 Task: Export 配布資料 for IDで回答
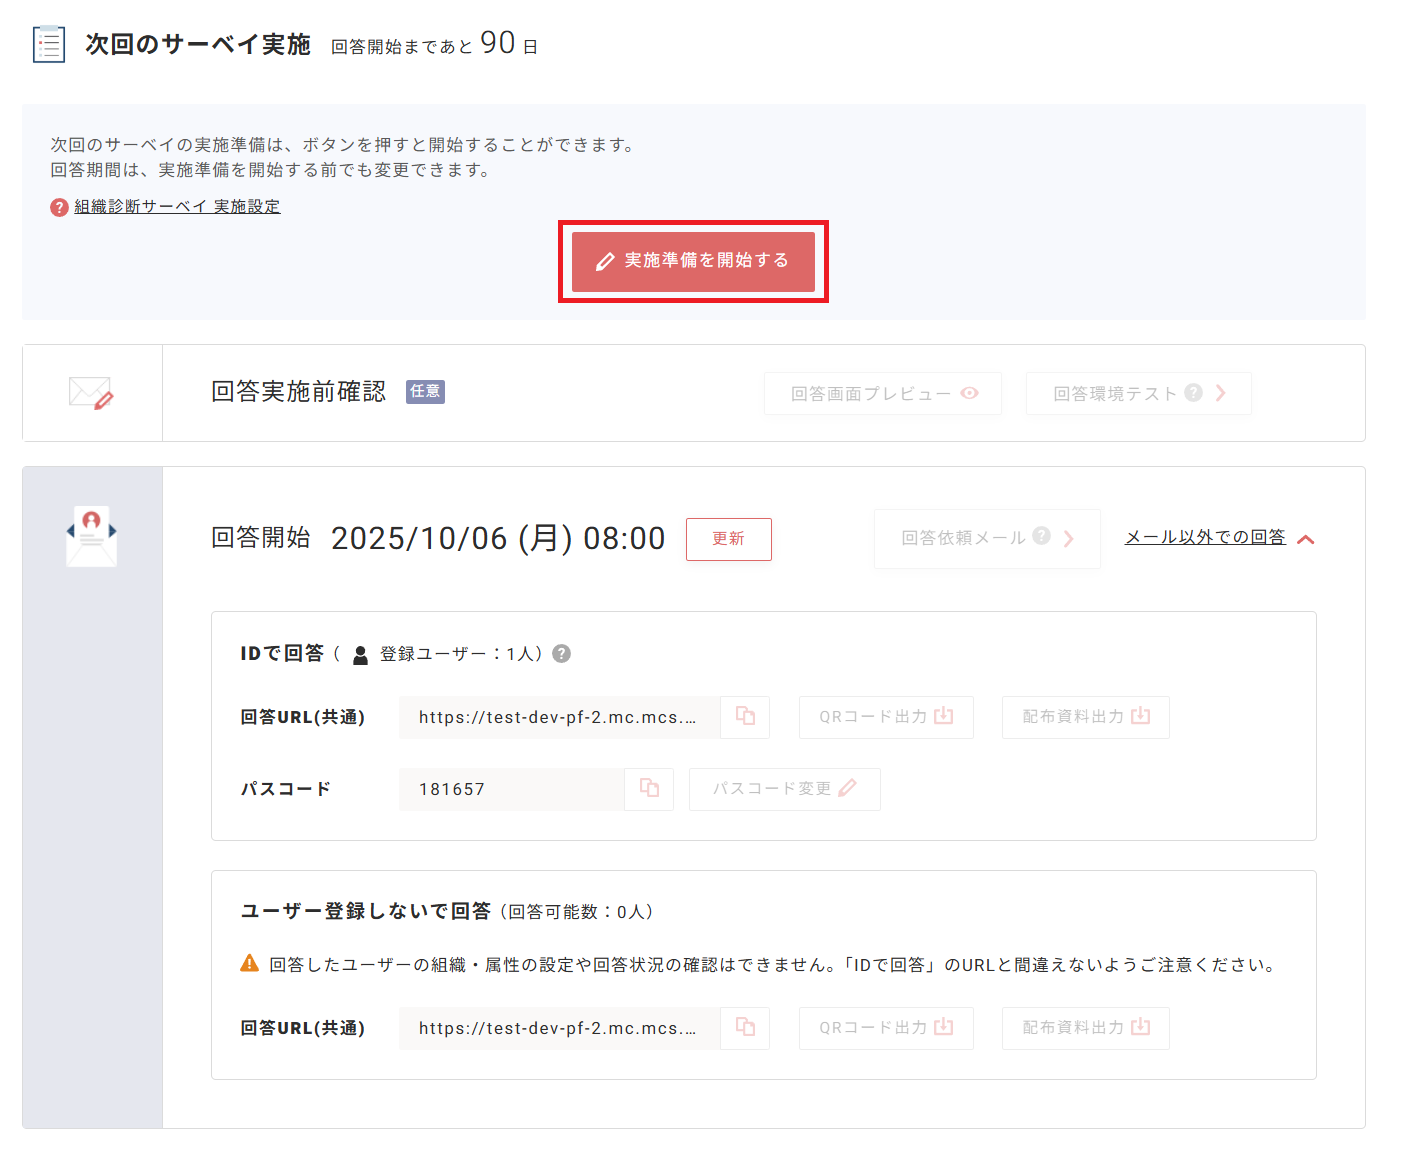tap(1085, 717)
